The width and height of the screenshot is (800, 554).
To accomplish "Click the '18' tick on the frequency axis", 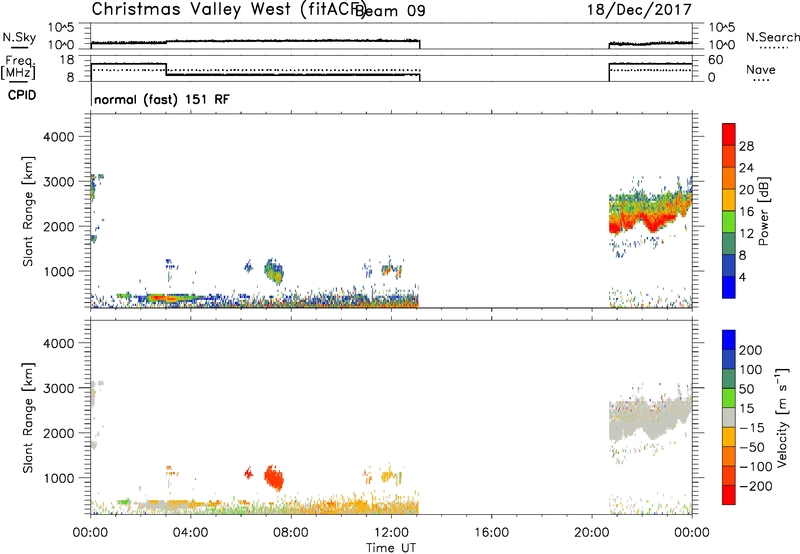I will click(67, 60).
